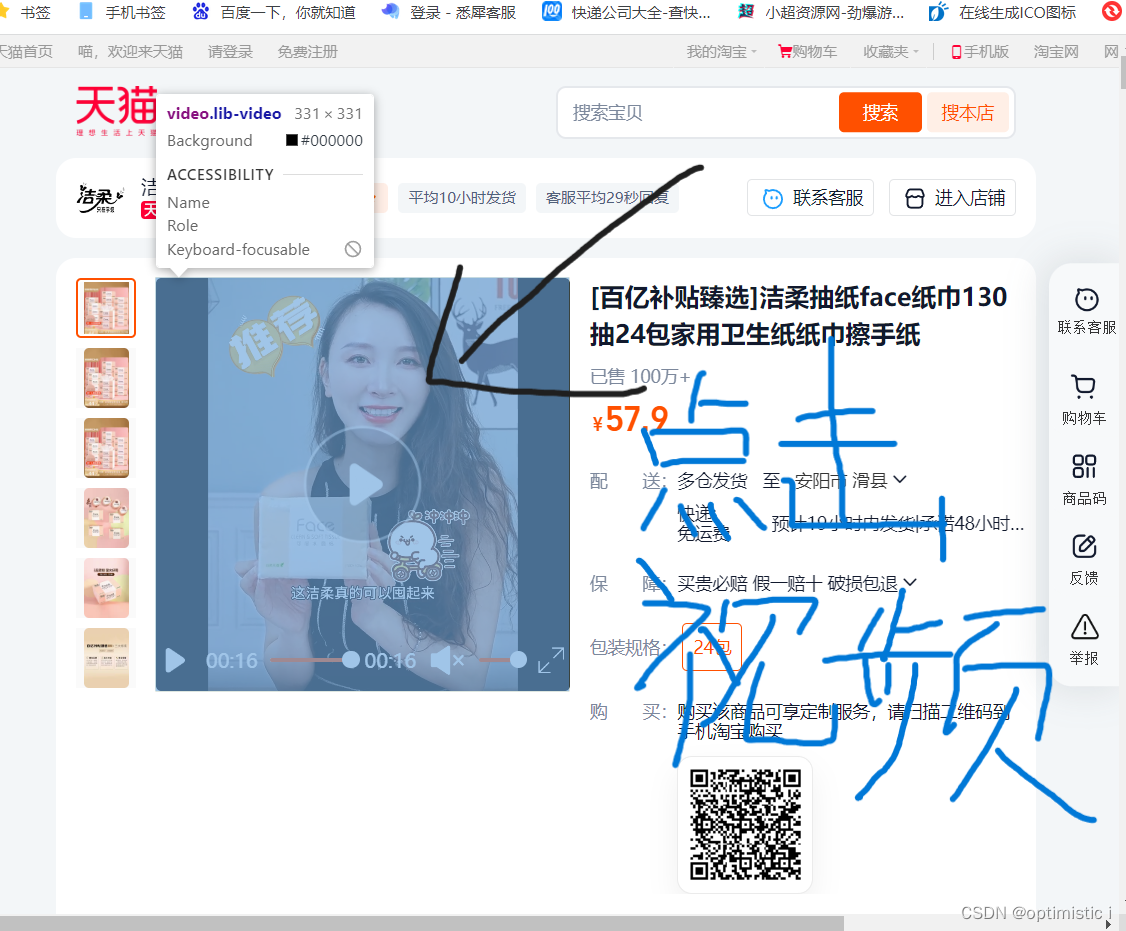This screenshot has width=1126, height=931.
Task: Click the 免费注册 link
Action: 307,52
